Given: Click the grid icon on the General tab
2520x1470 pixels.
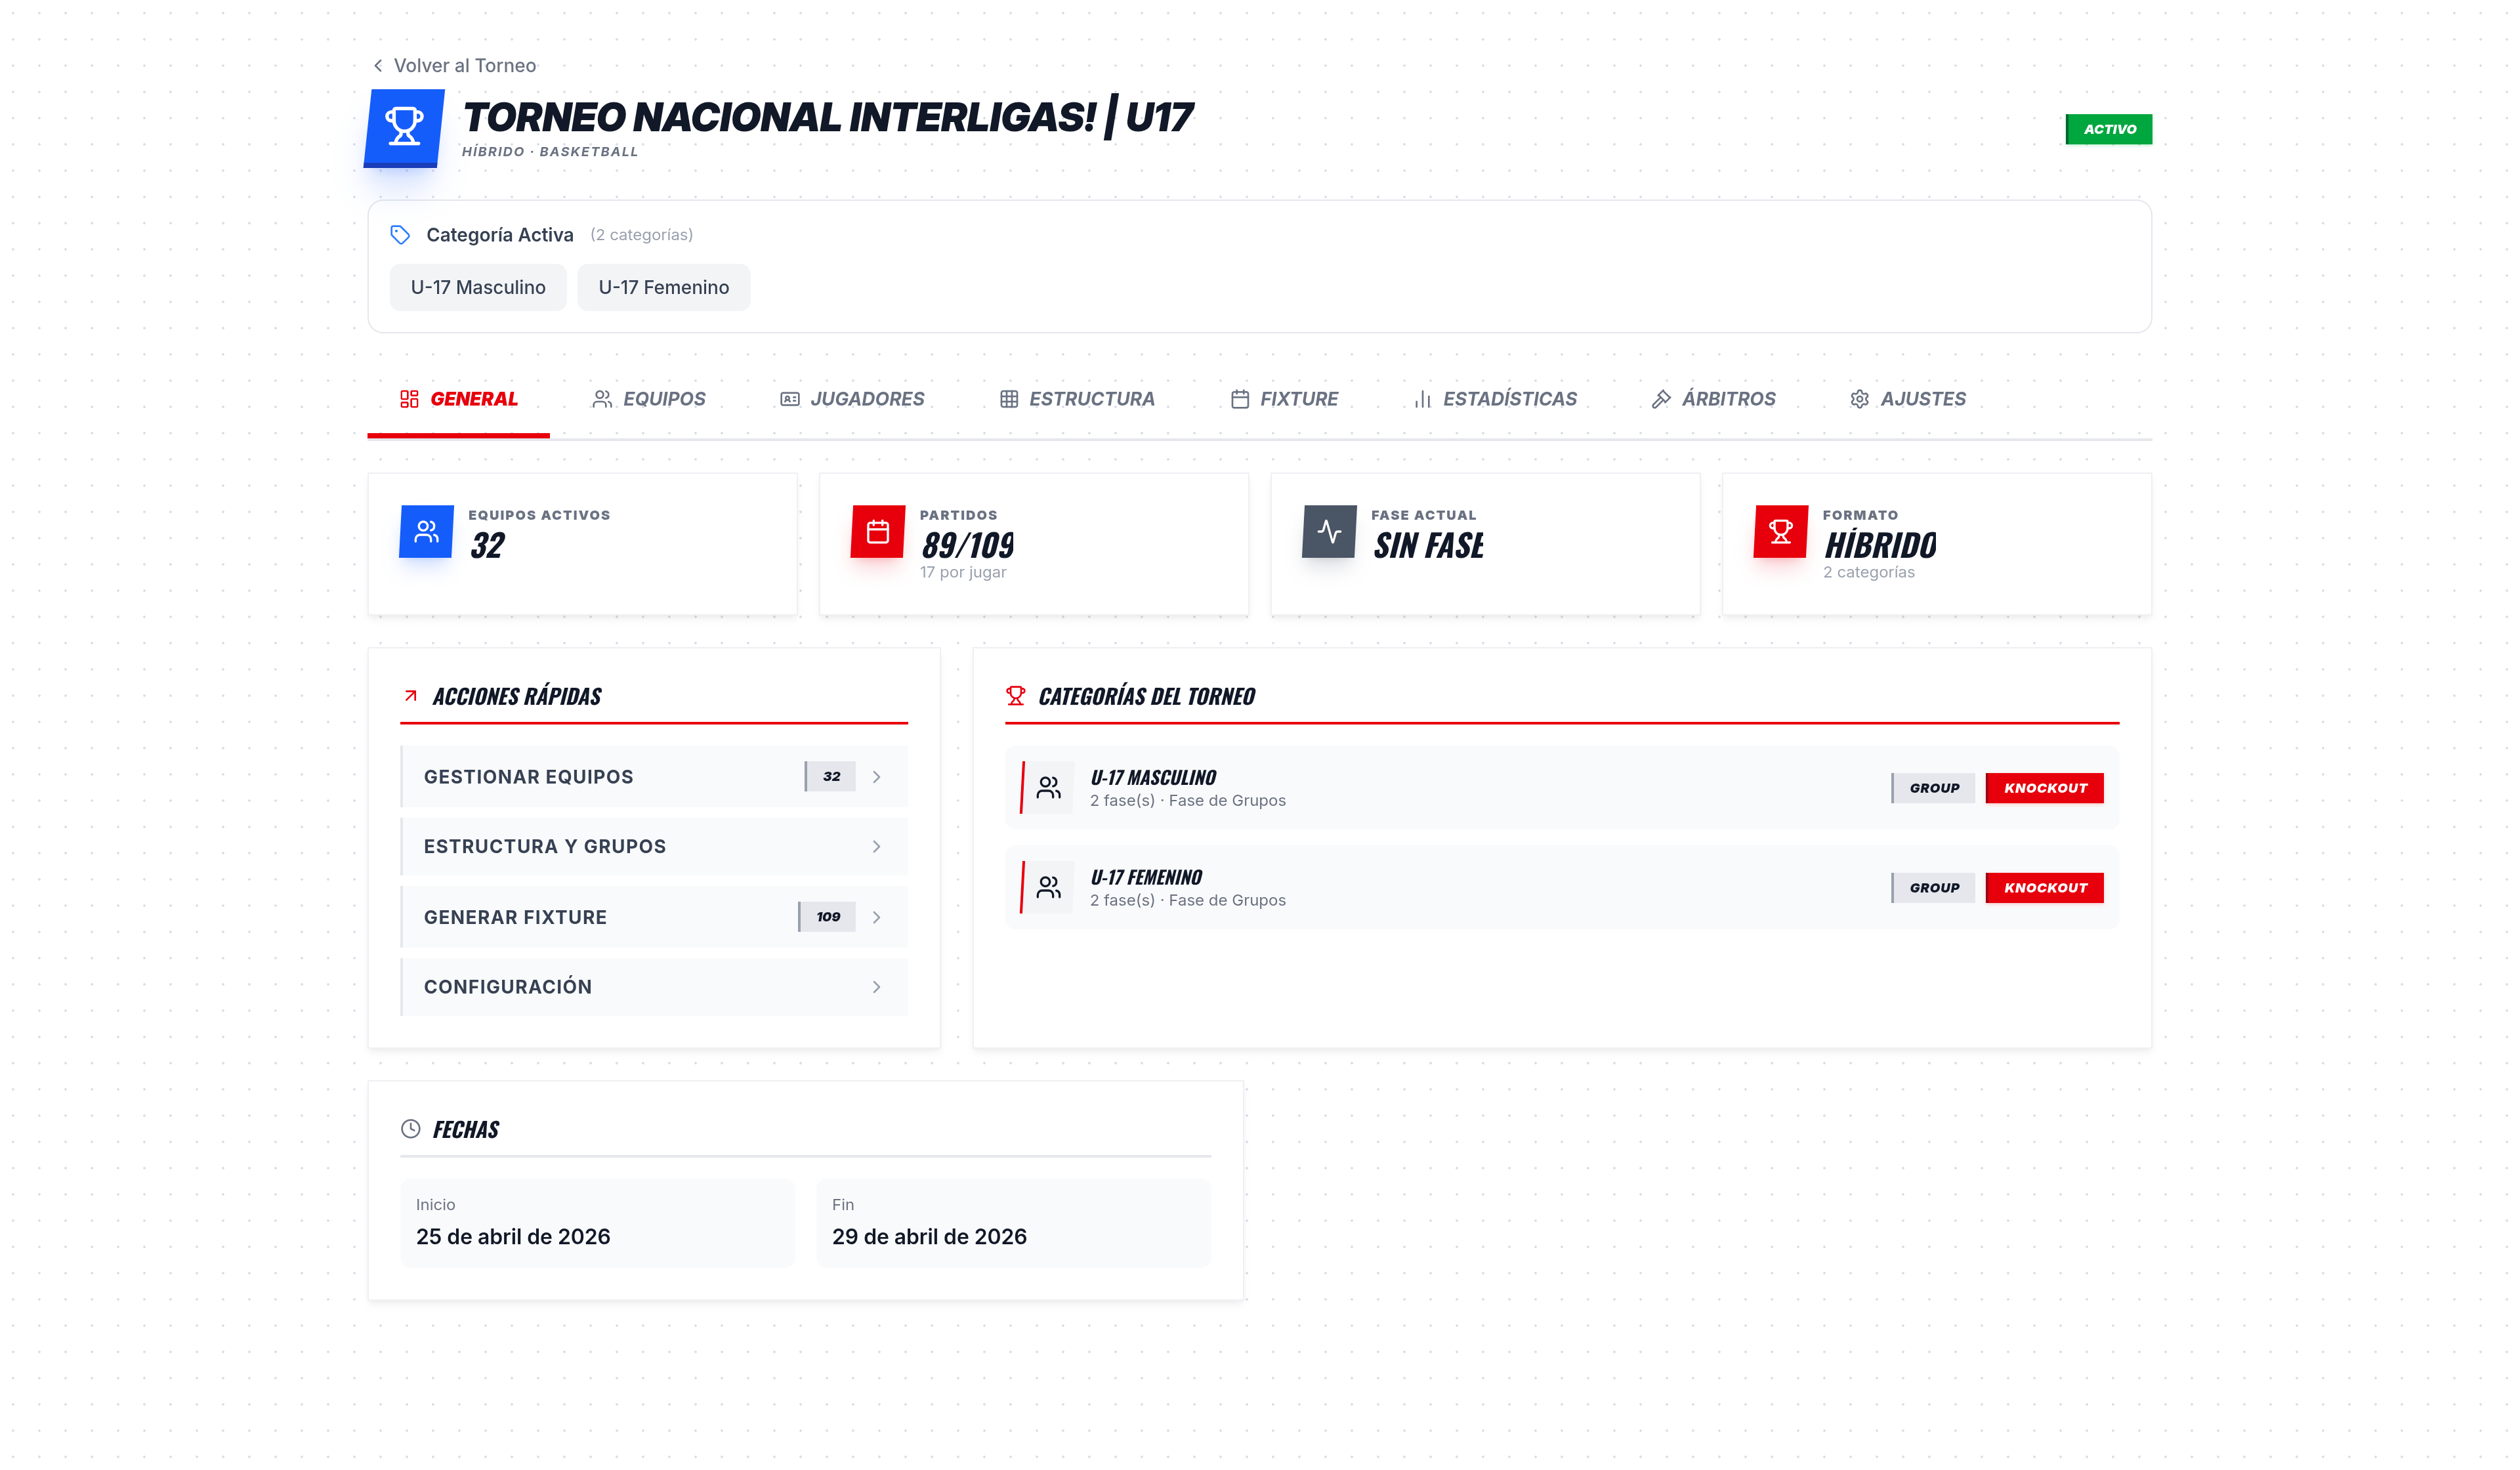Looking at the screenshot, I should (409, 399).
